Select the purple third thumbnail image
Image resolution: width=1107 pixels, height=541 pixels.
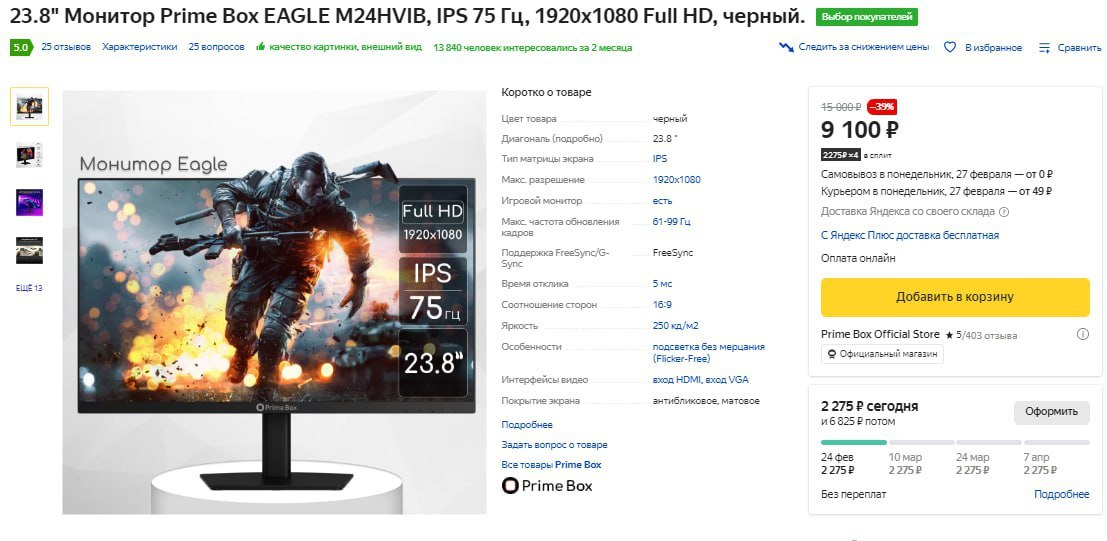coord(30,202)
